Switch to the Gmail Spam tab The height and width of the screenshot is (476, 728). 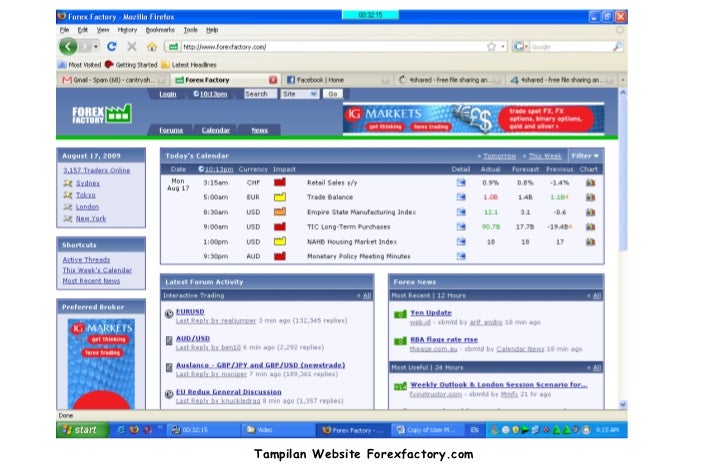click(x=114, y=80)
